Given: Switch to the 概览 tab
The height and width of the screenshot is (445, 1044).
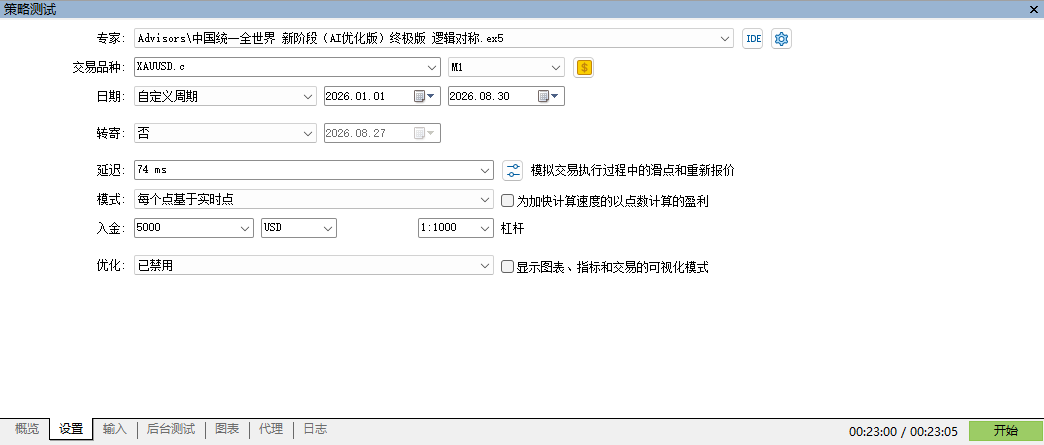Looking at the screenshot, I should (27, 429).
